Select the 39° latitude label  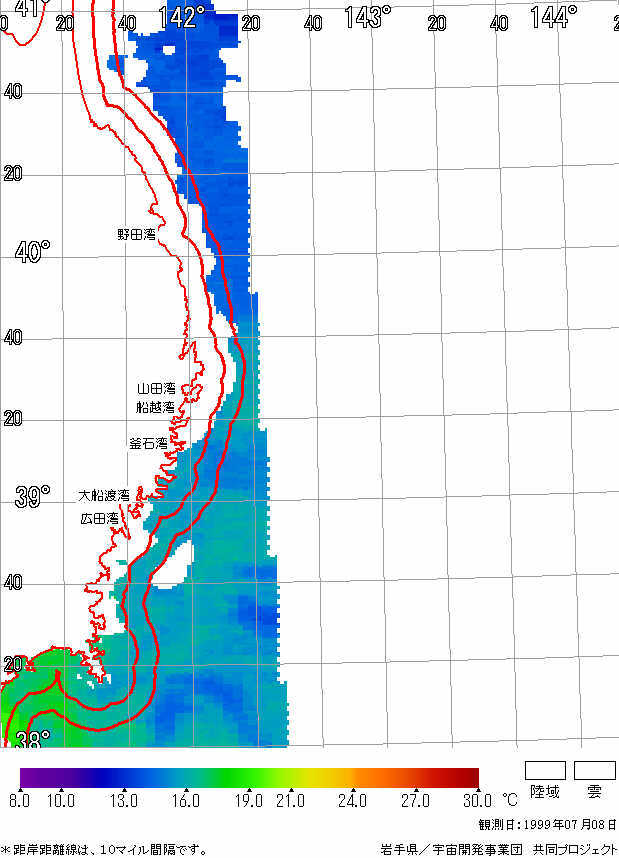coord(32,496)
